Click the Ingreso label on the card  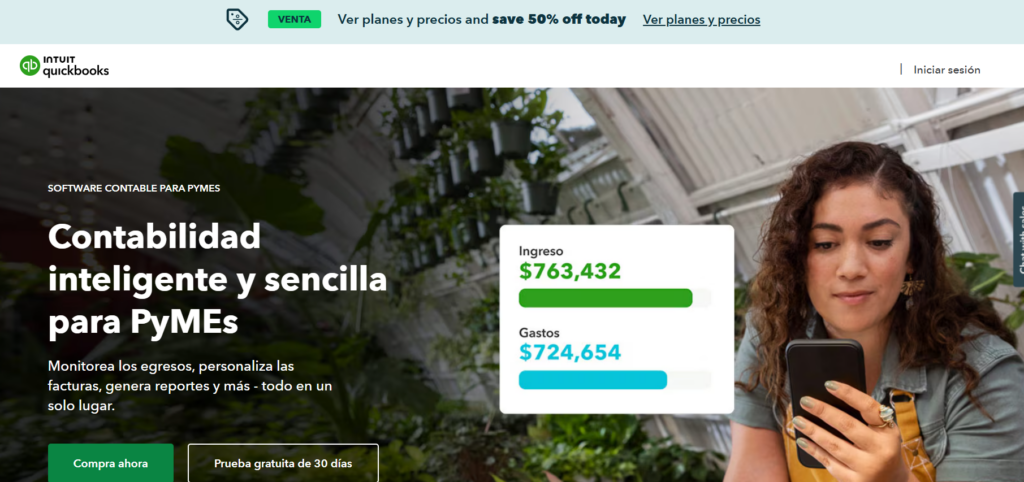coord(541,250)
